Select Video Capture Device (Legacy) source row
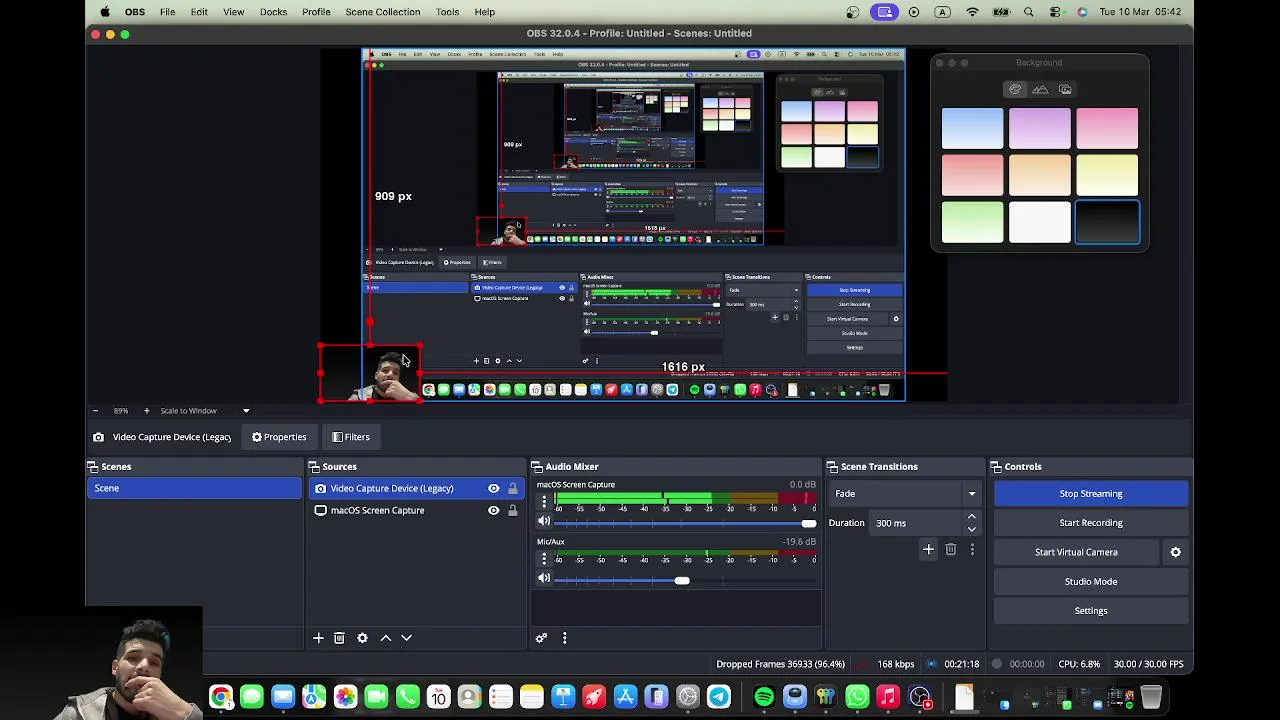 coord(415,488)
